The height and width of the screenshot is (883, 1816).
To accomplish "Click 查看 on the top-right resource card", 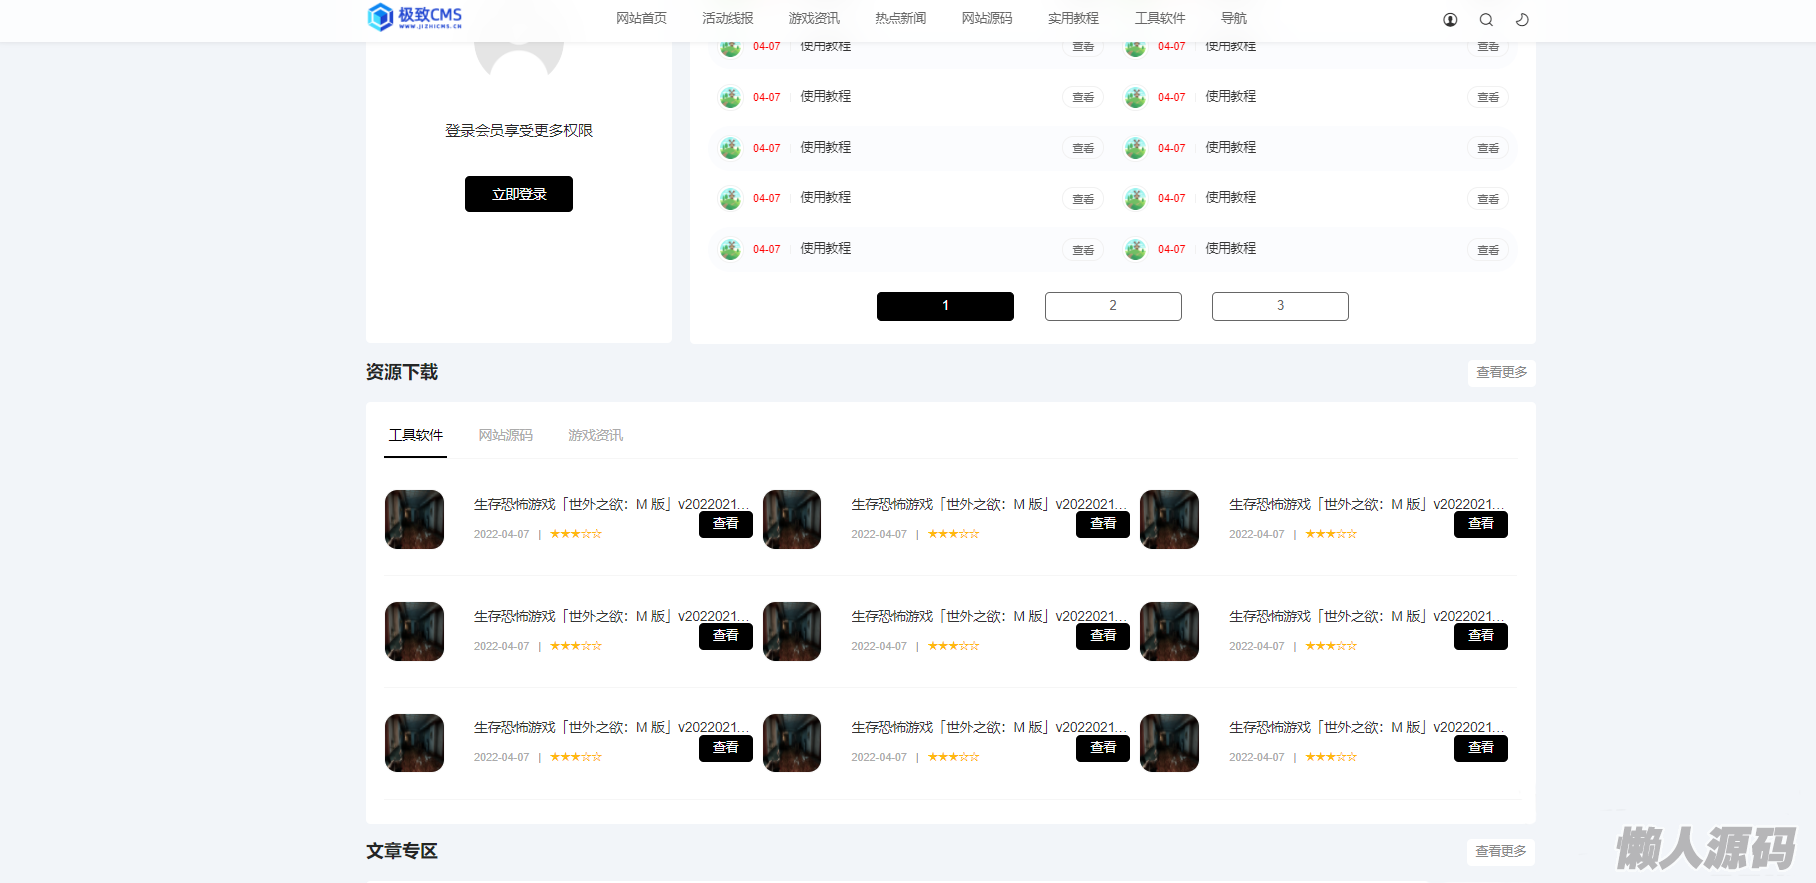I will click(x=1481, y=524).
